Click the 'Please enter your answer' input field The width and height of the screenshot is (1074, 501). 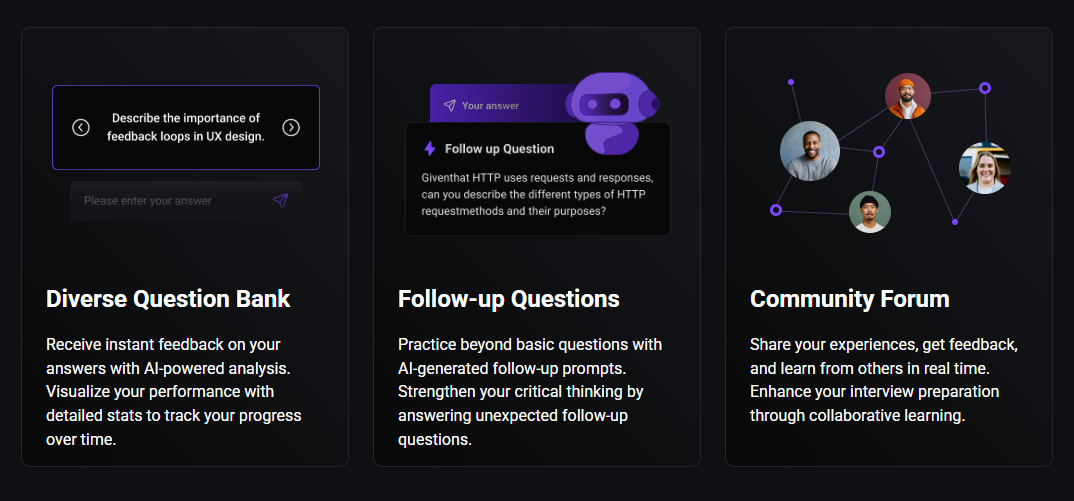point(186,201)
